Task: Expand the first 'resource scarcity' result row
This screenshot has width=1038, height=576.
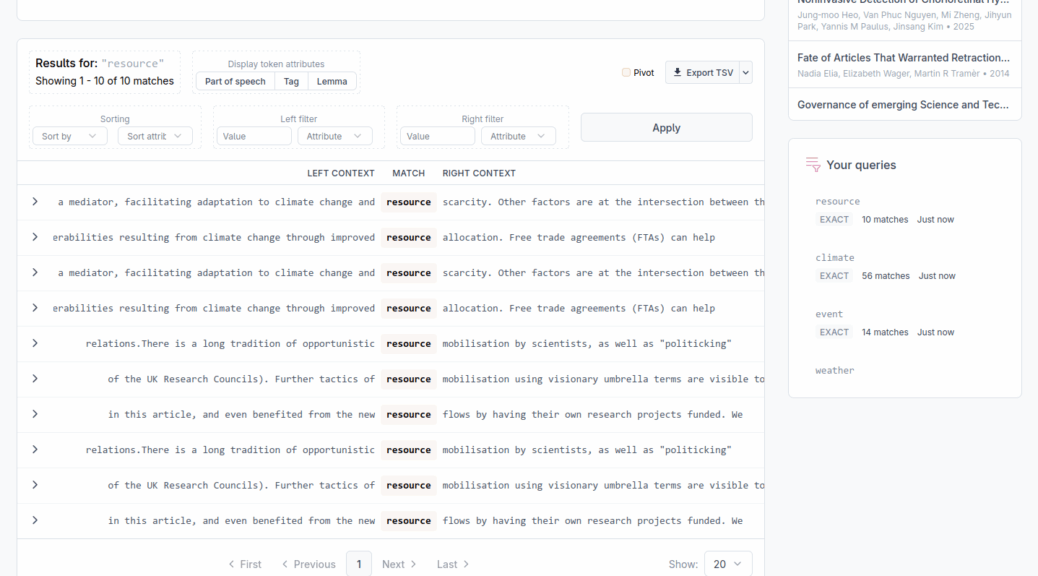Action: [35, 202]
